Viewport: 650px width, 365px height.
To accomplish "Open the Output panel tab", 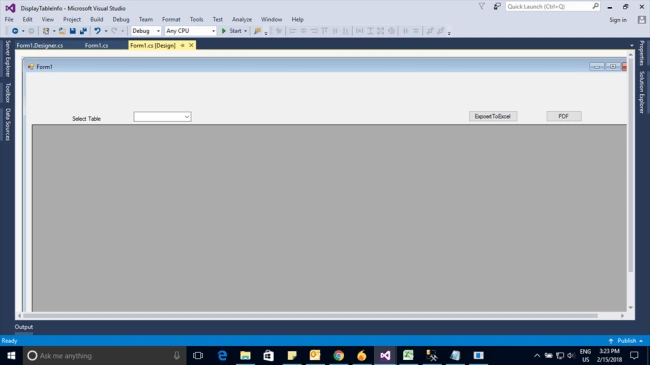I will pos(24,327).
